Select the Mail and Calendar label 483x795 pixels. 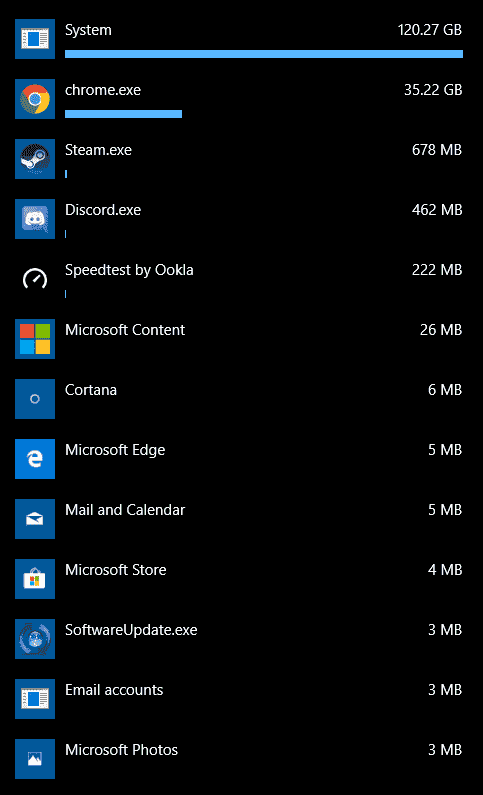click(x=125, y=510)
